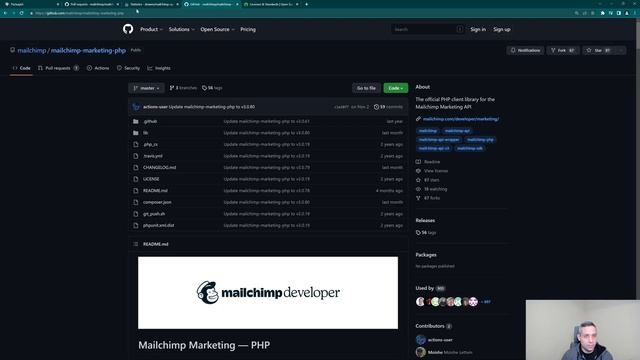
Task: Click the Sign up link
Action: pos(502,29)
